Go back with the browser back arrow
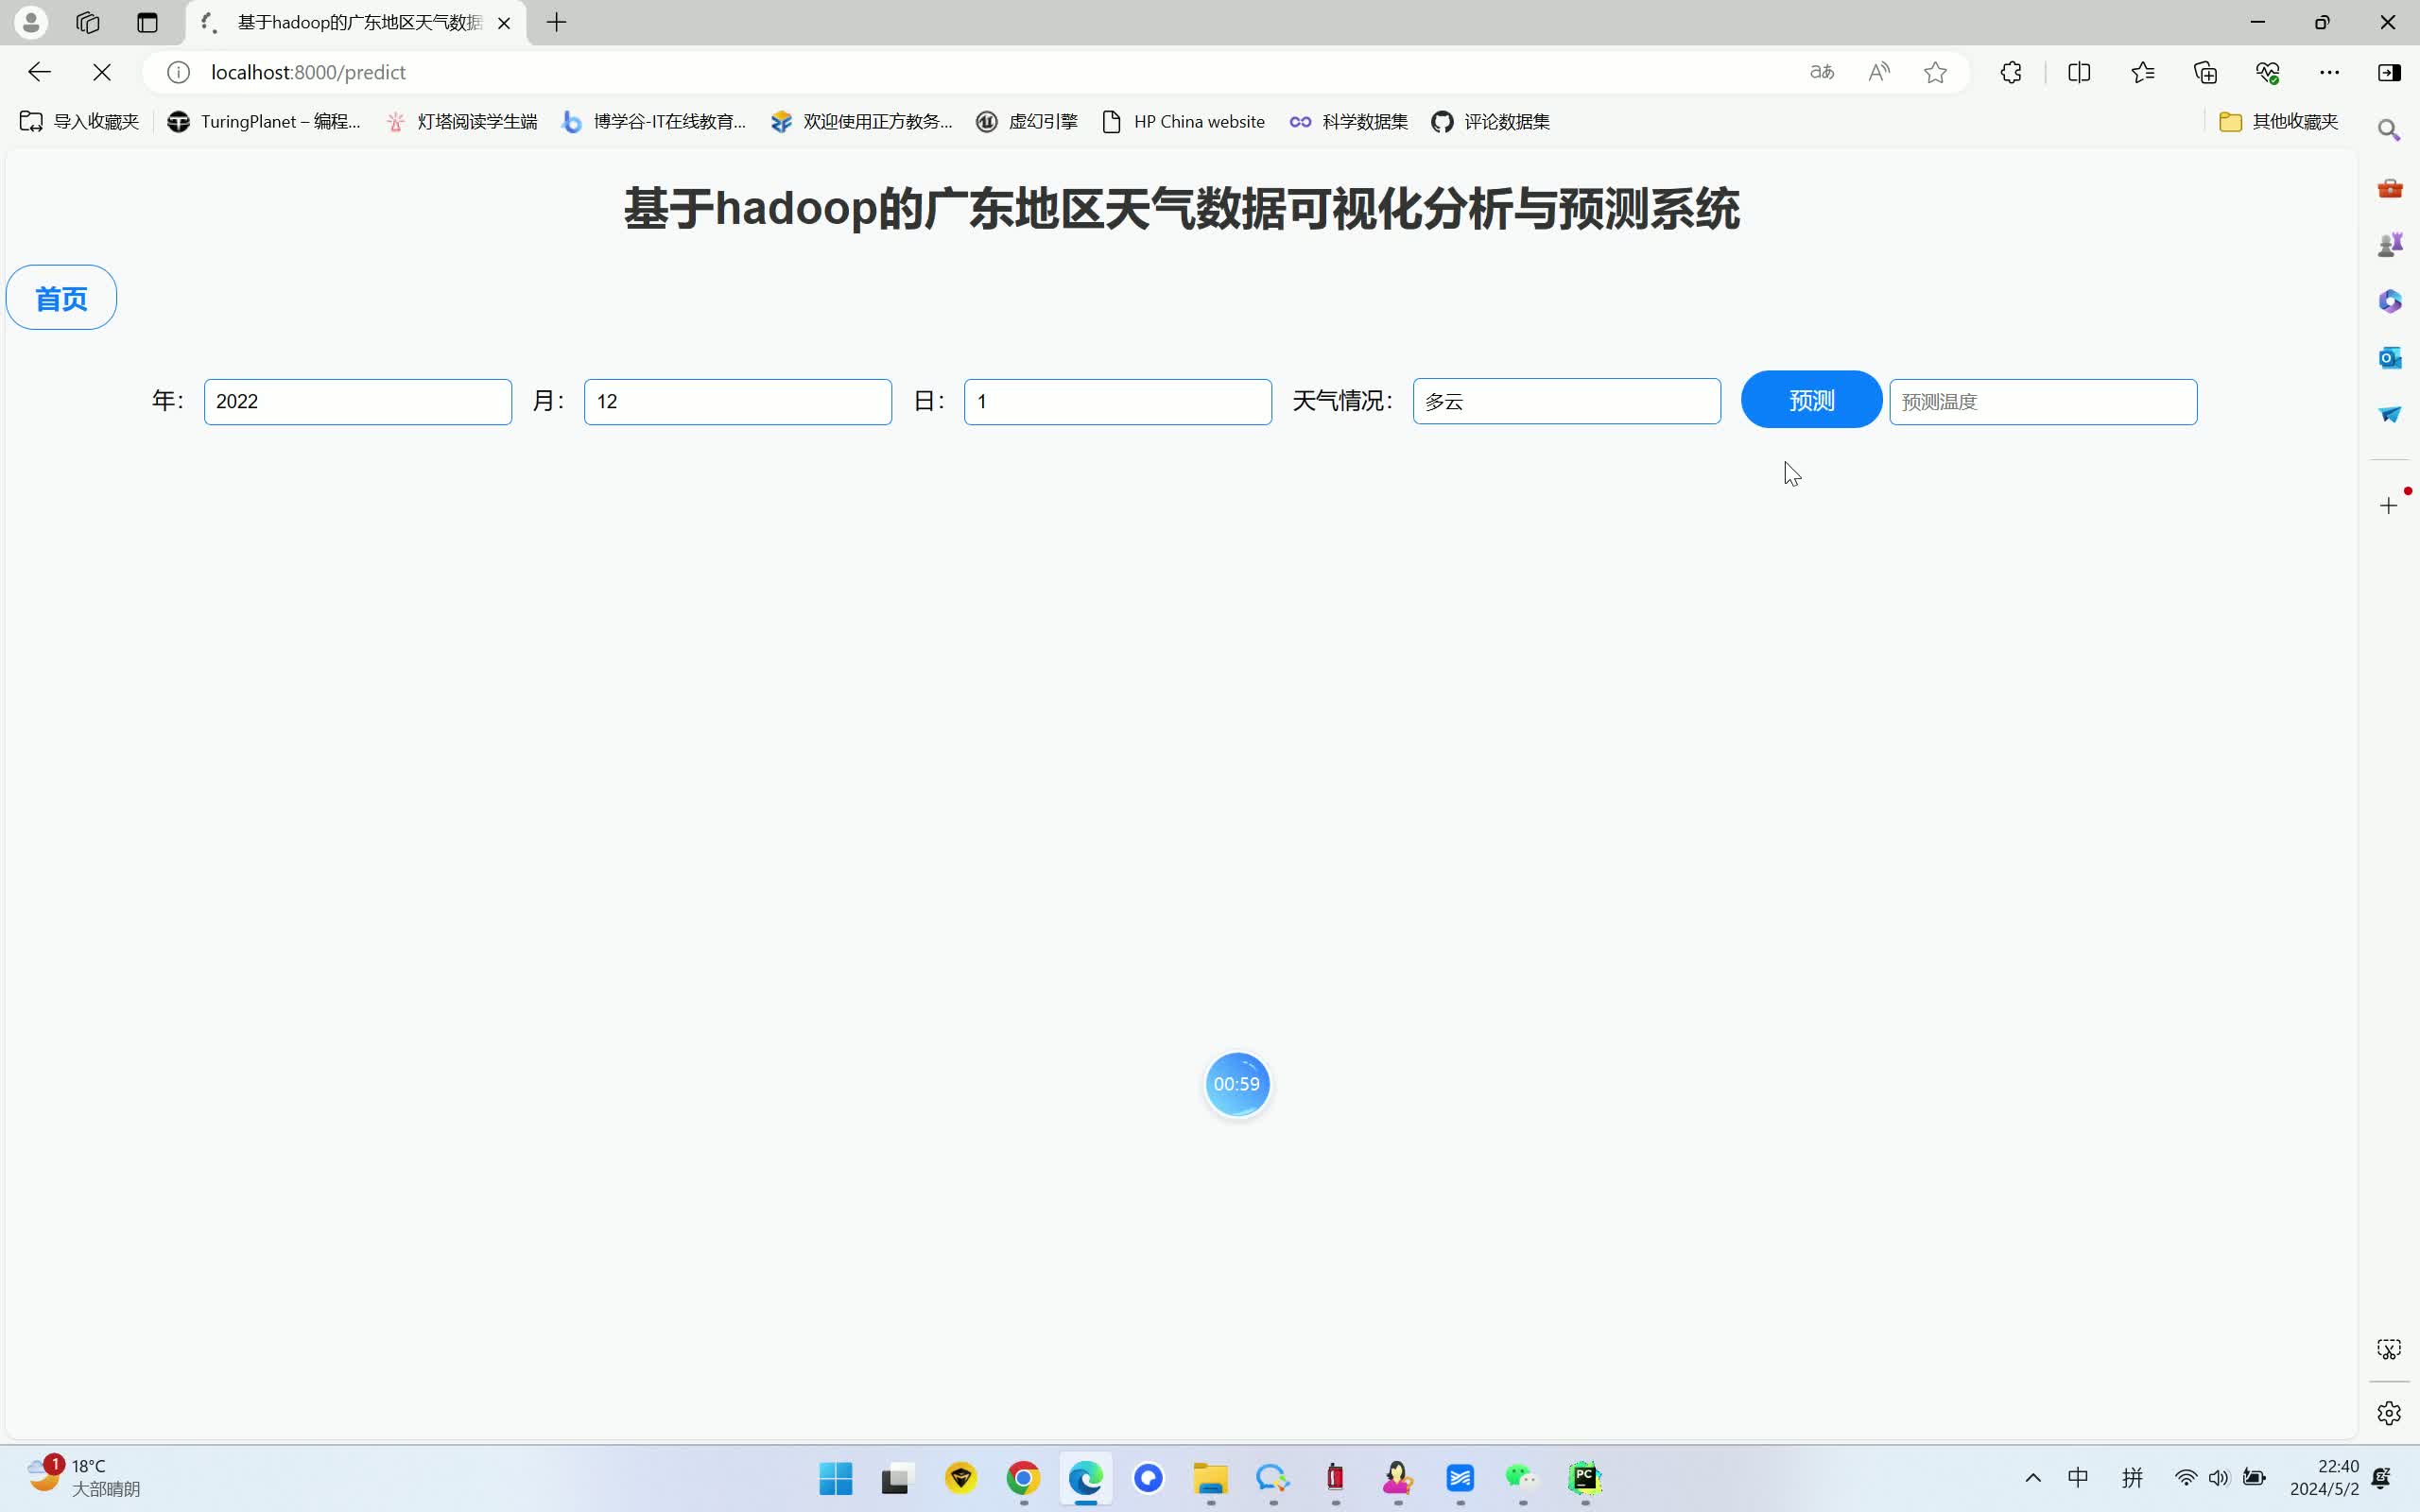Image resolution: width=2420 pixels, height=1512 pixels. tap(39, 72)
